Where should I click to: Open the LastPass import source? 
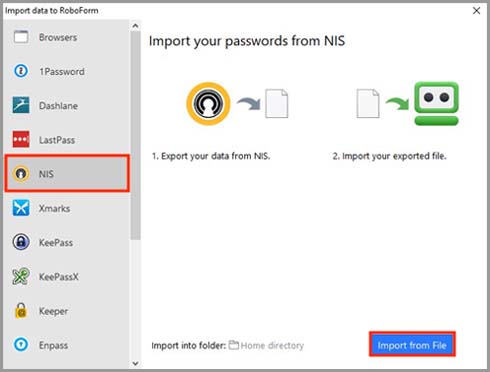pyautogui.click(x=67, y=140)
